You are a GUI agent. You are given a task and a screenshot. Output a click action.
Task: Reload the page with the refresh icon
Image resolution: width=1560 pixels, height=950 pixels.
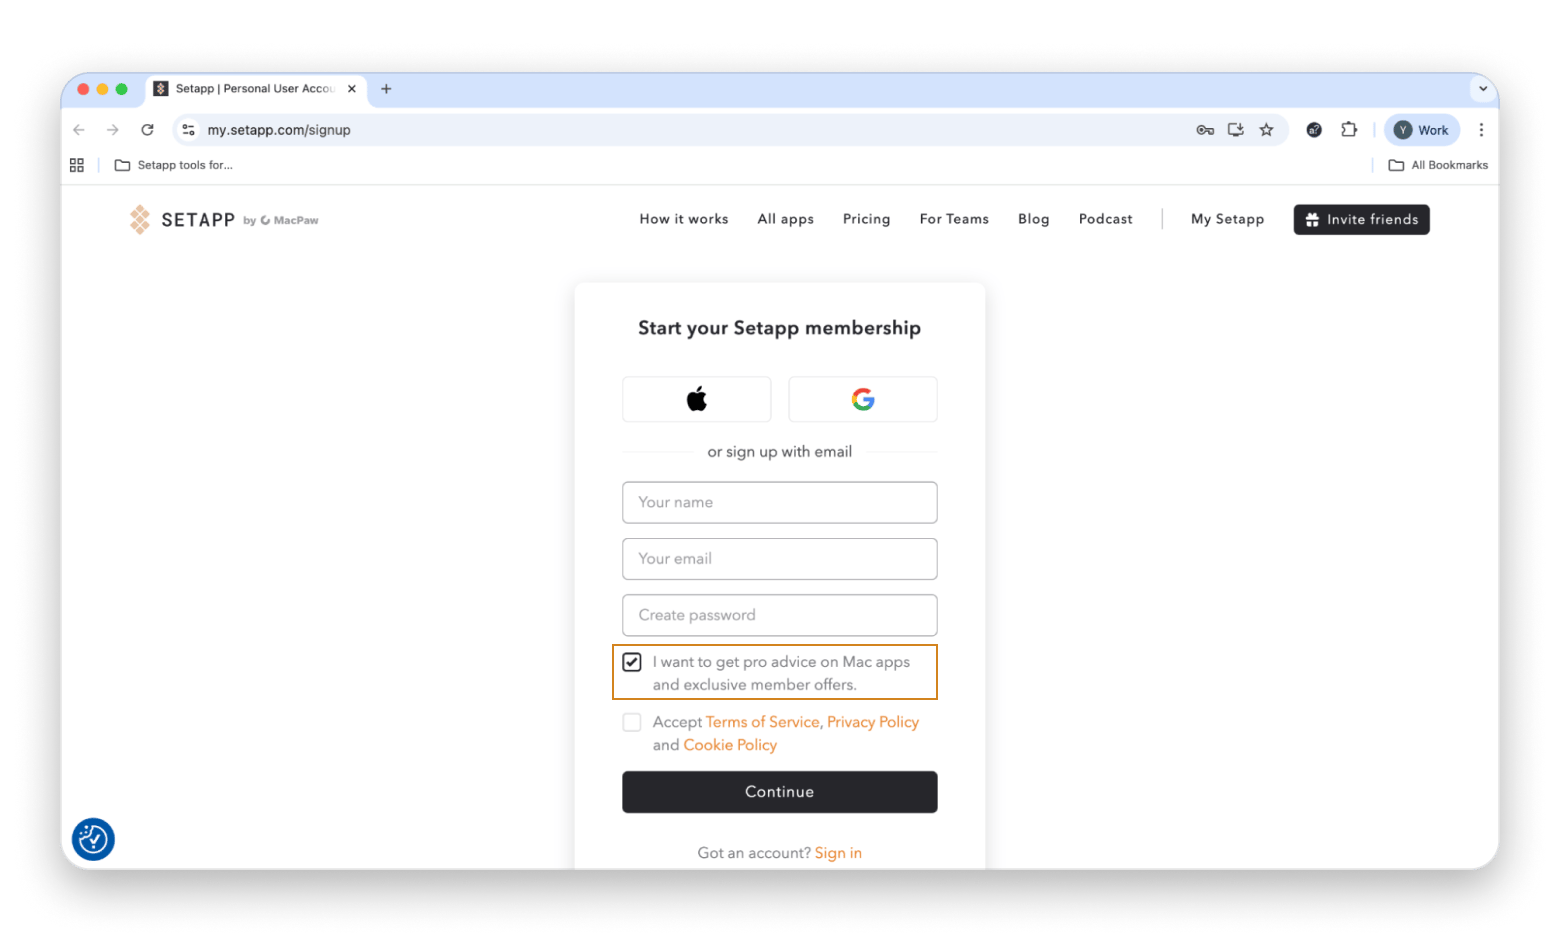147,130
